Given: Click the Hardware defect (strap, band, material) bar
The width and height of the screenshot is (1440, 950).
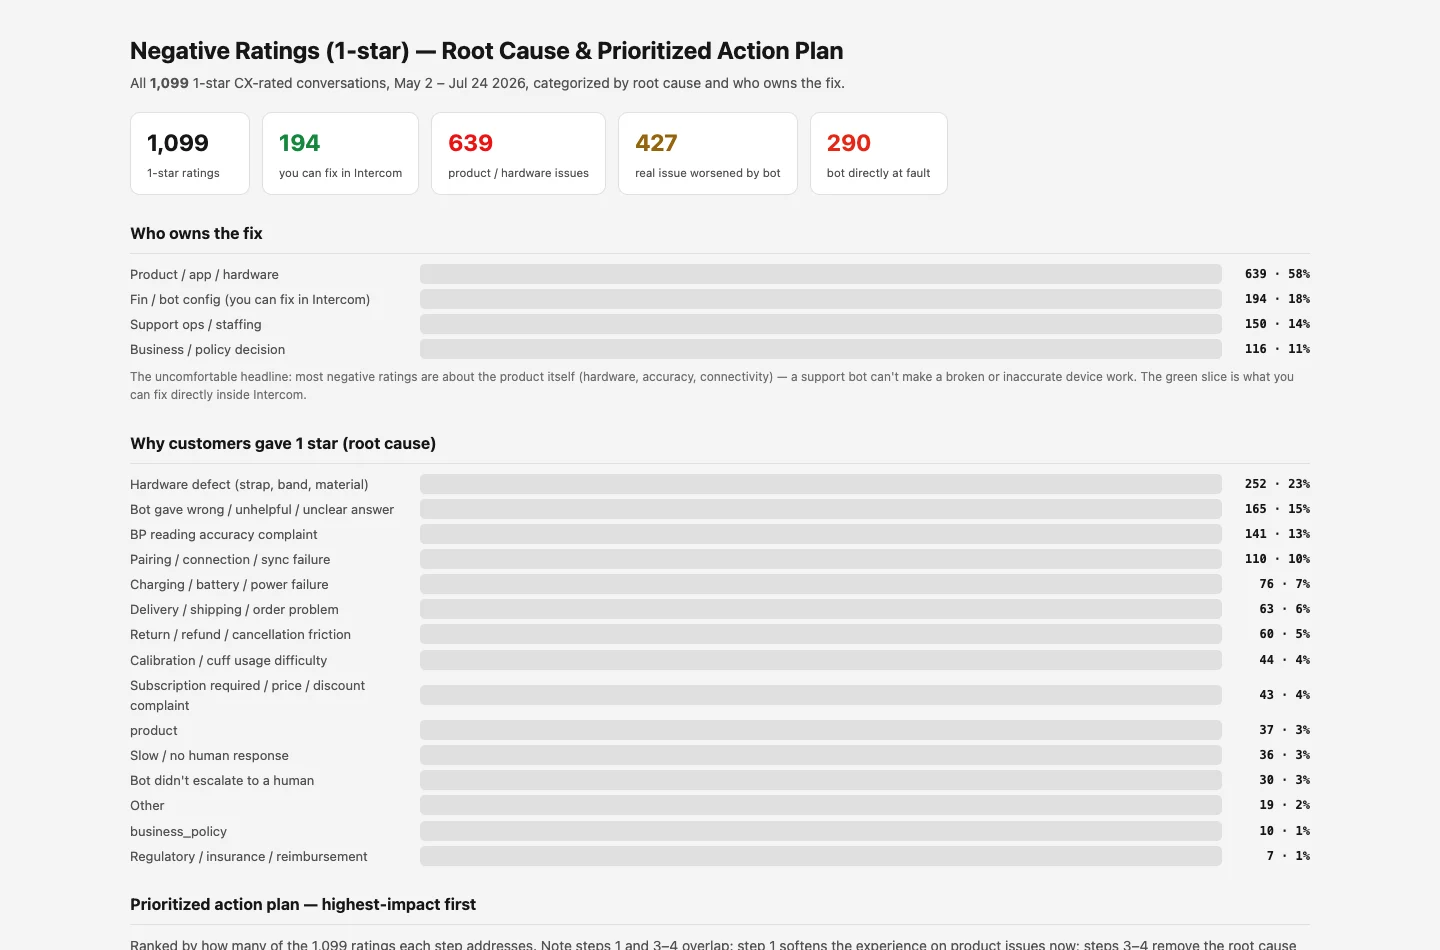Looking at the screenshot, I should point(821,484).
